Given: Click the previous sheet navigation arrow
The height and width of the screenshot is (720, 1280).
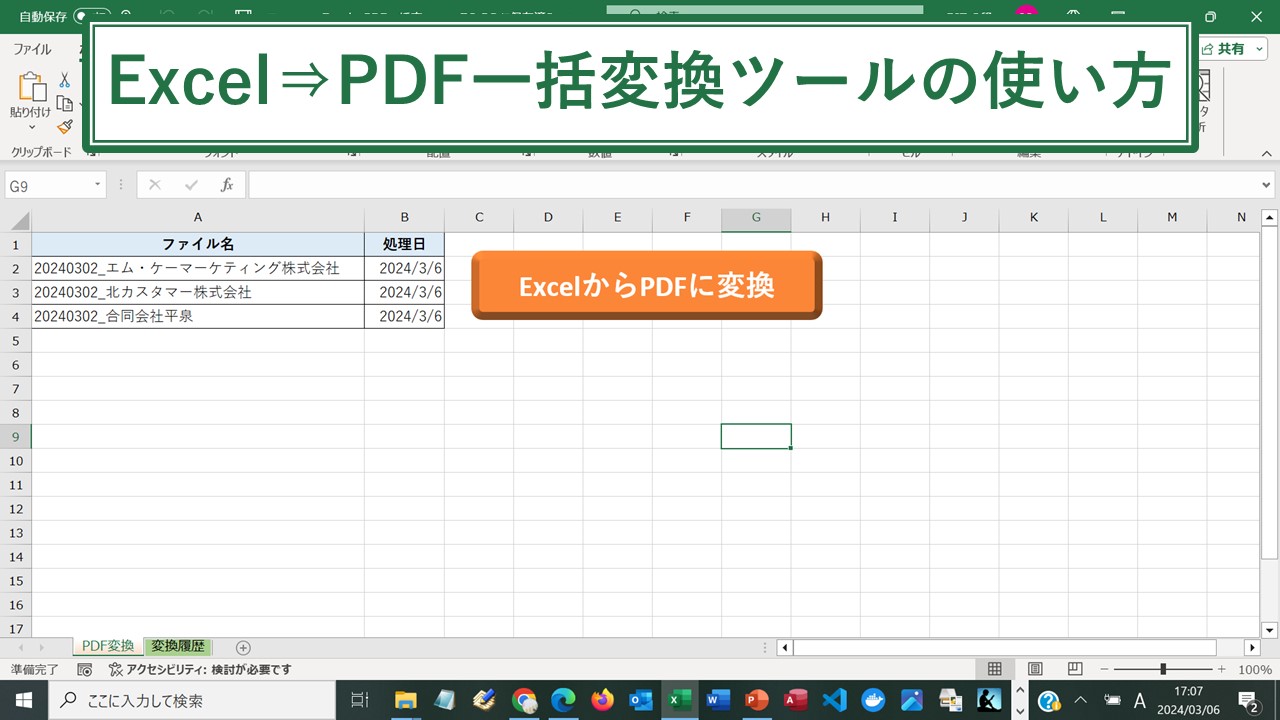Looking at the screenshot, I should [21, 648].
